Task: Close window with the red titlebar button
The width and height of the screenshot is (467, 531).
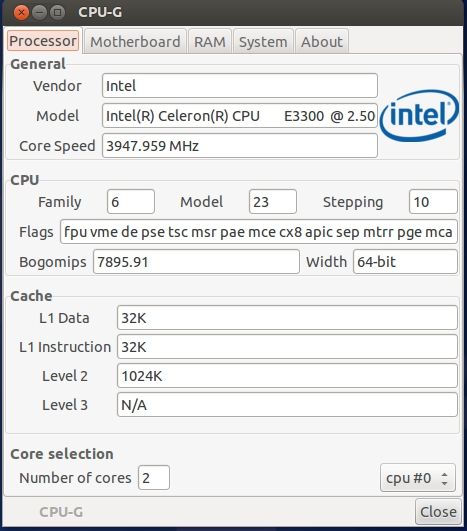Action: (21, 13)
